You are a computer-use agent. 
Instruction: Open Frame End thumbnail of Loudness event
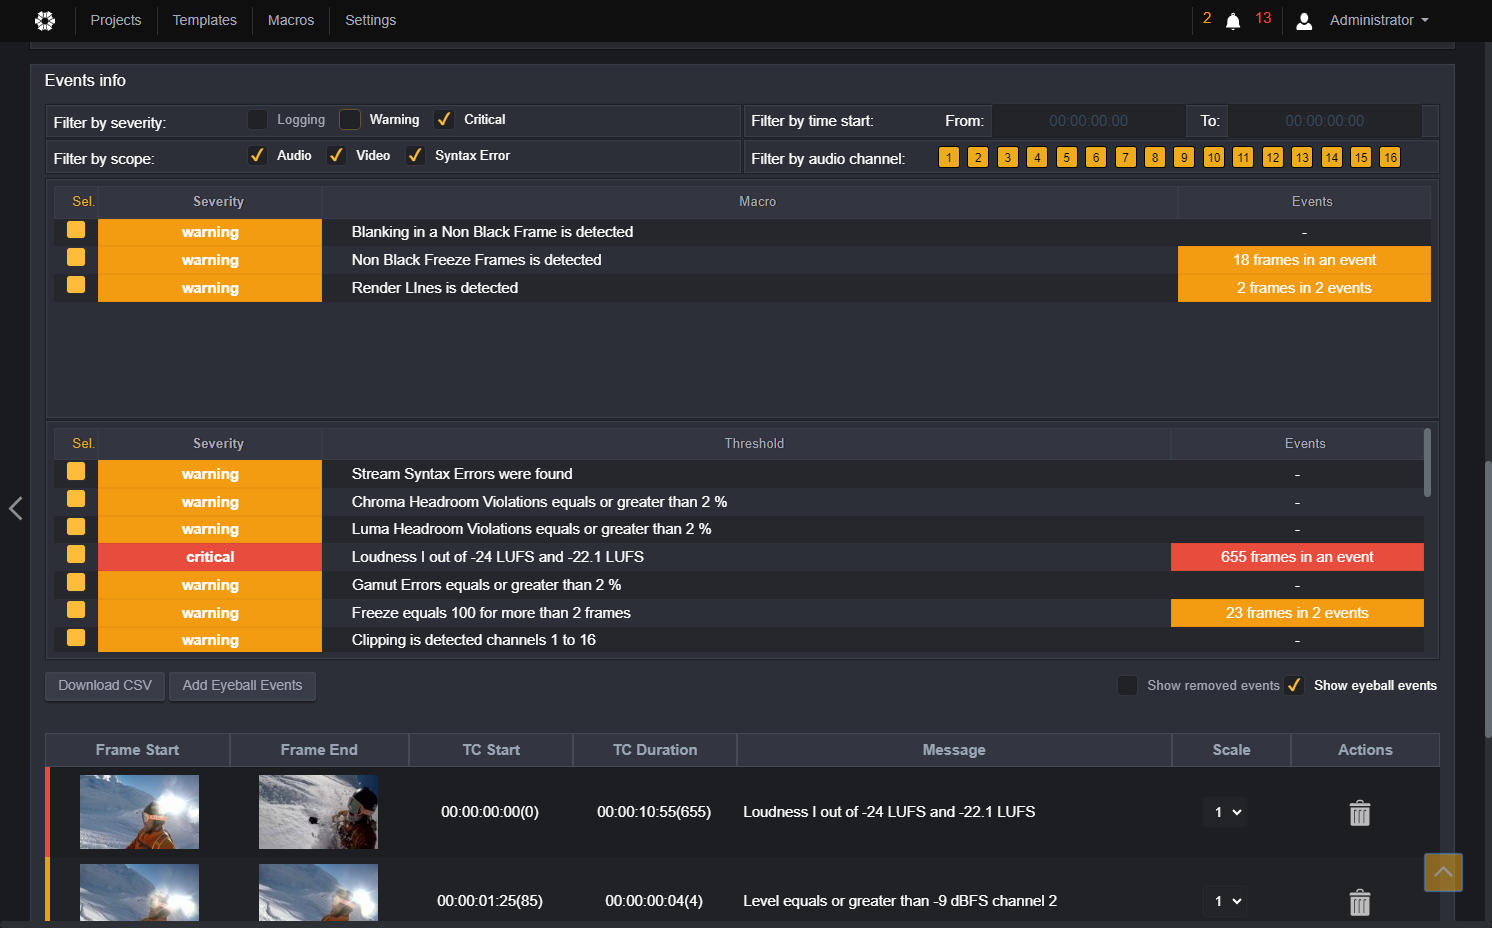tap(318, 812)
